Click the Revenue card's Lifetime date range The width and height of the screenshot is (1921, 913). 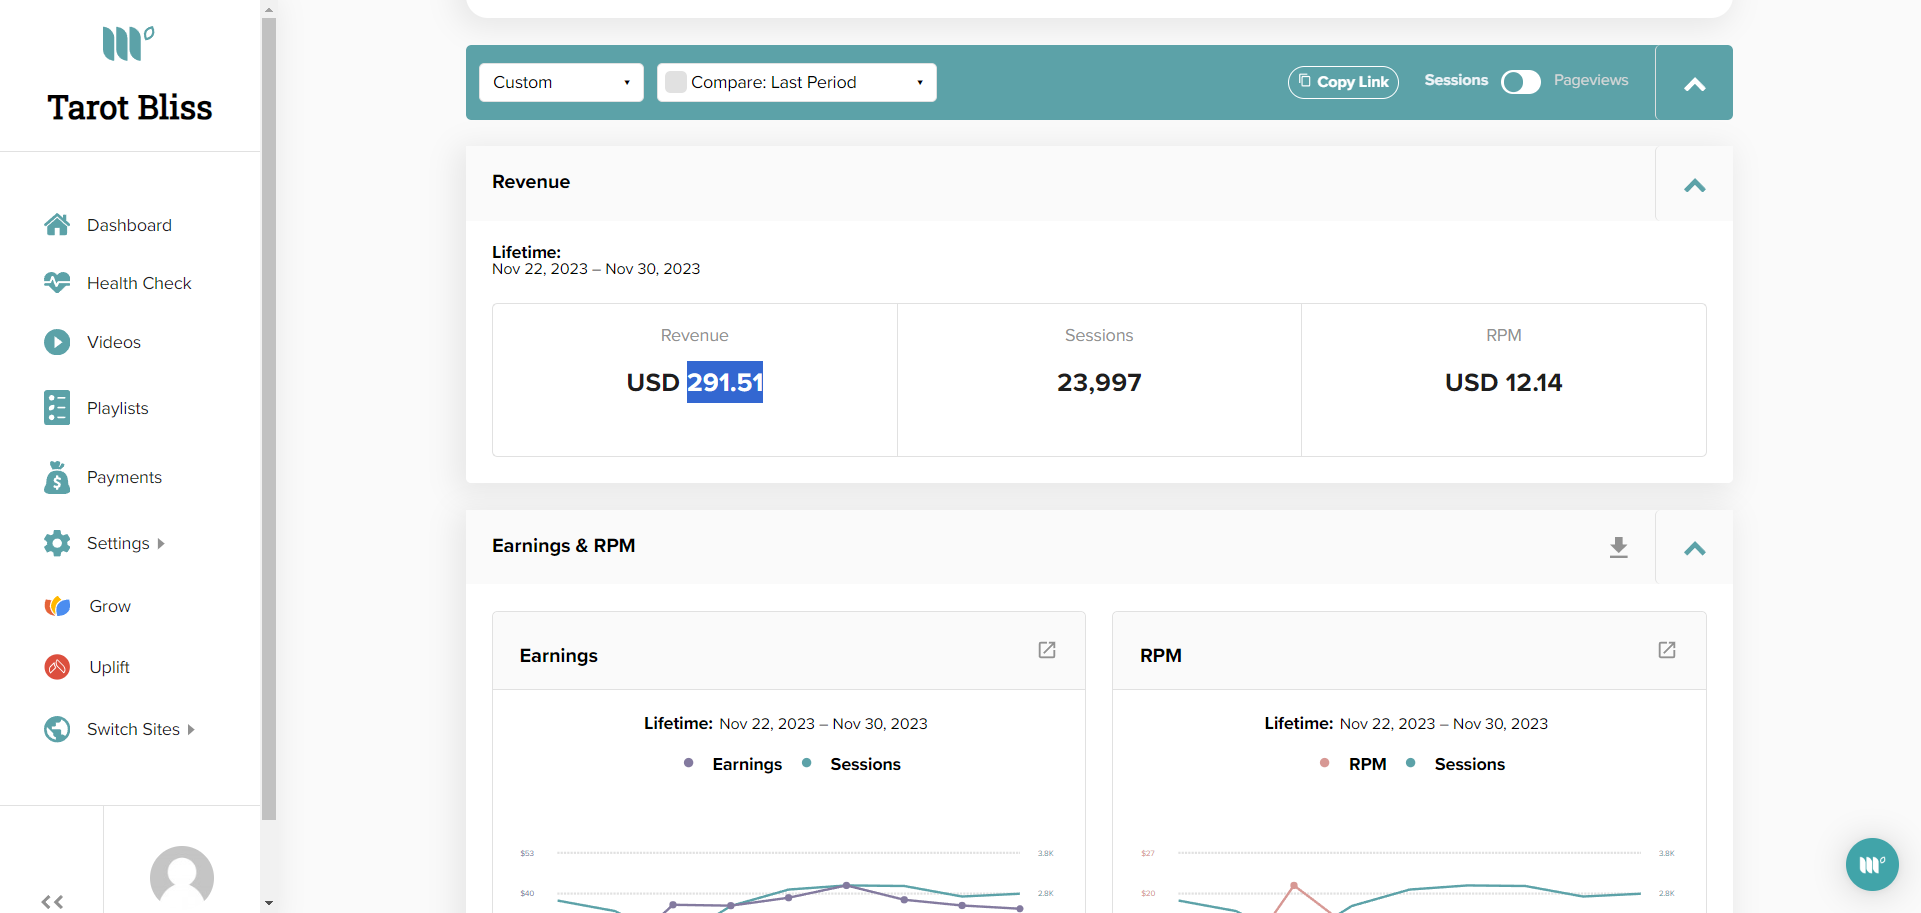[596, 269]
